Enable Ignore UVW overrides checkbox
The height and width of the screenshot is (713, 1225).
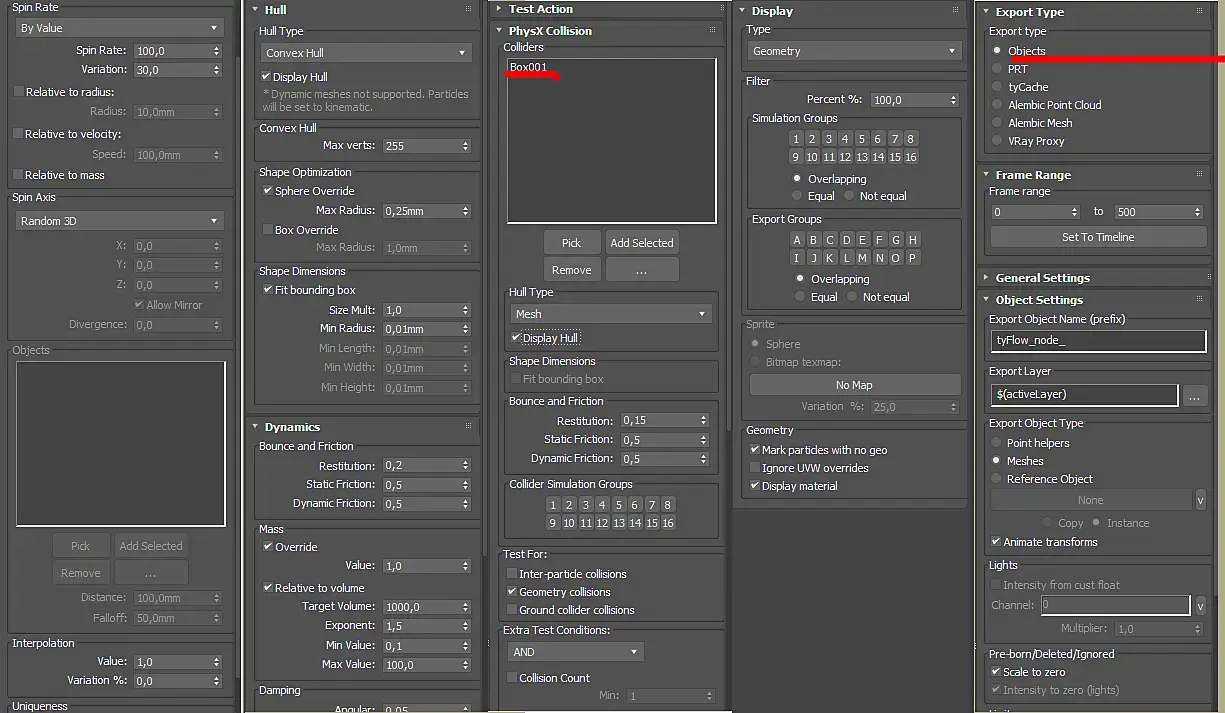[754, 468]
